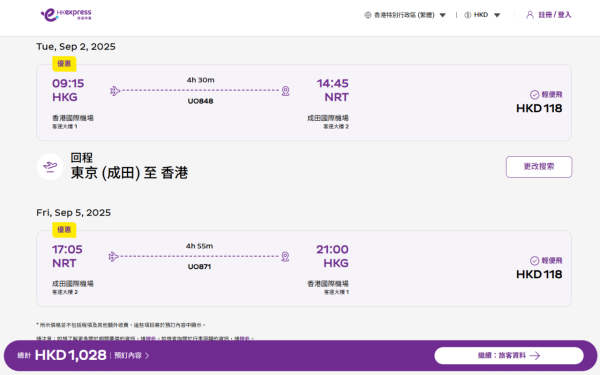The image size is (600, 375).
Task: Expand the 預訂內容 booking details chevron
Action: (147, 356)
